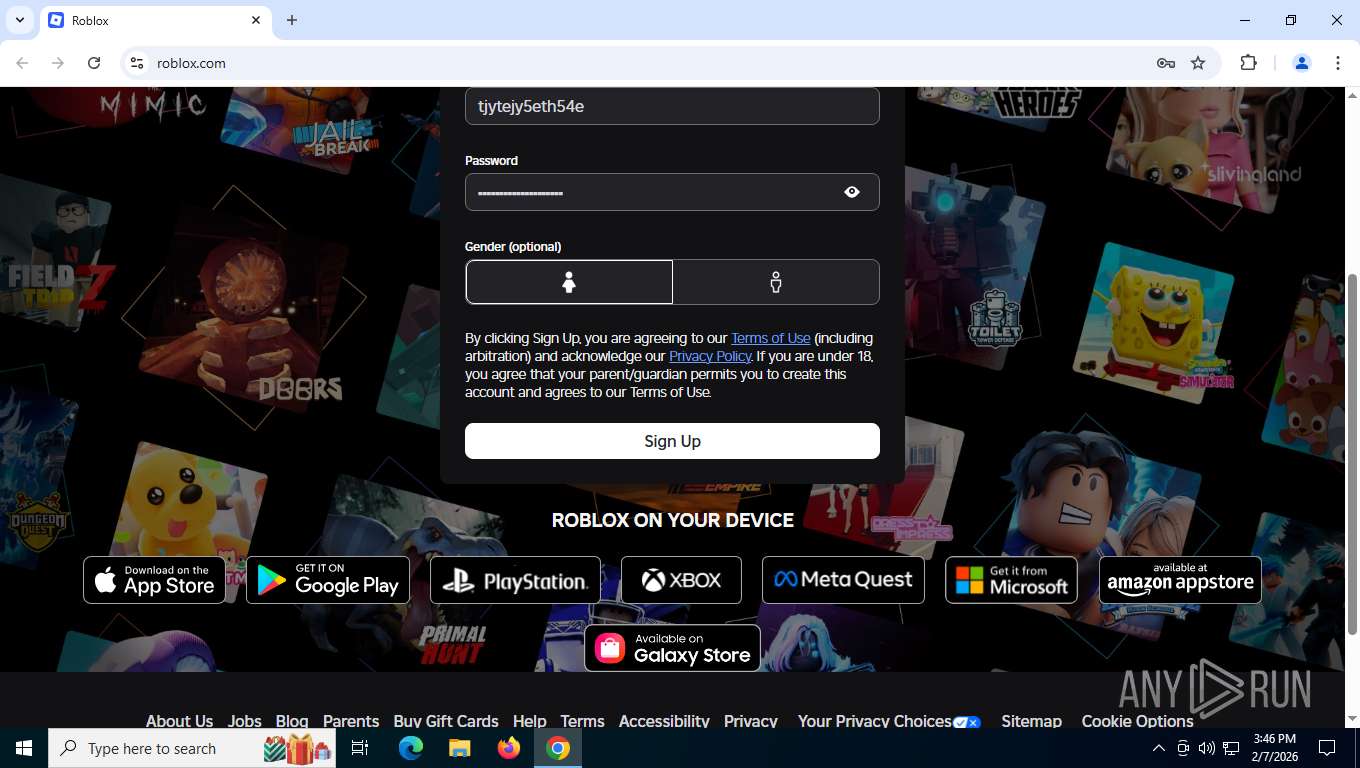Open the Meta Quest badge
Image resolution: width=1360 pixels, height=768 pixels.
[843, 580]
